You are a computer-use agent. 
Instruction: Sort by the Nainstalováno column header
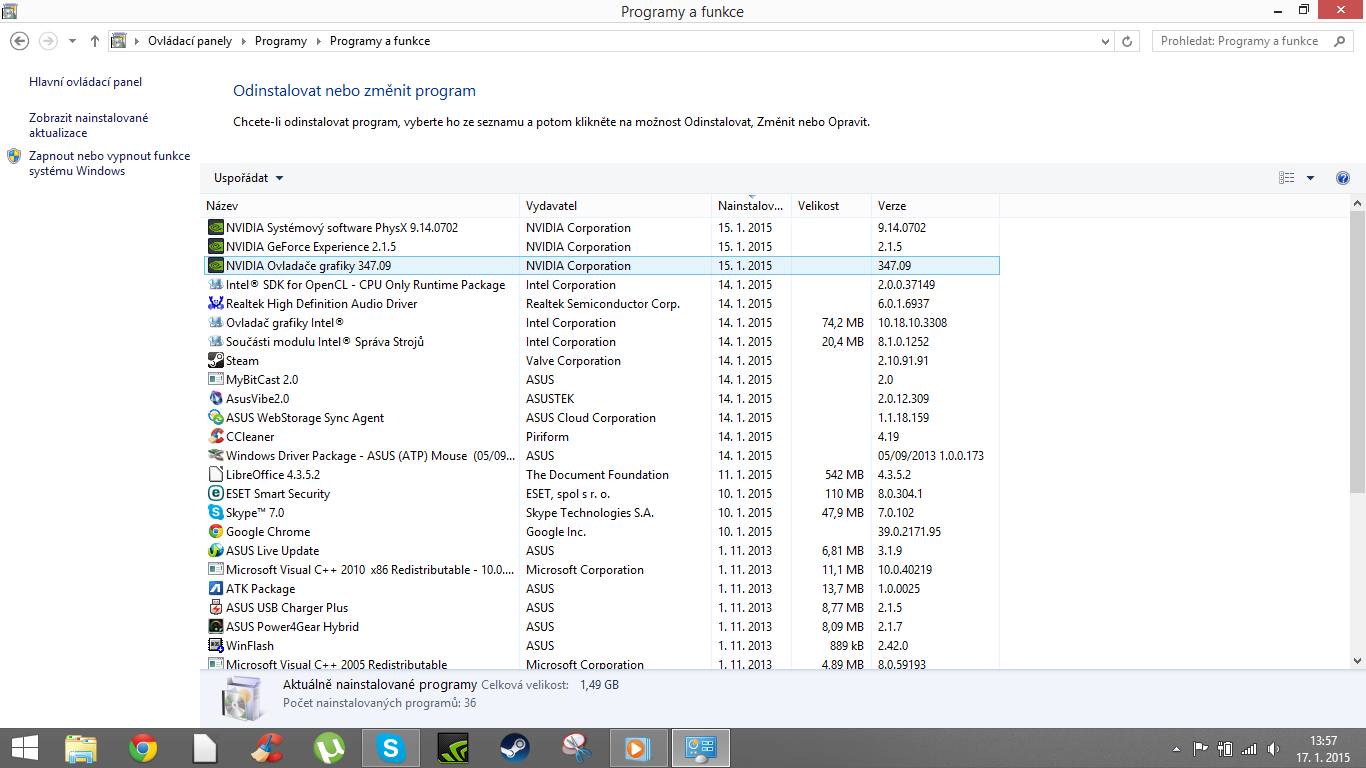pos(751,206)
